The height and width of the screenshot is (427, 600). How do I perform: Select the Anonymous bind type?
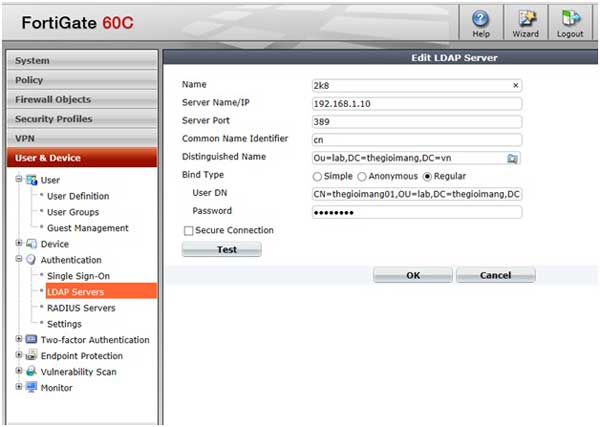point(362,176)
